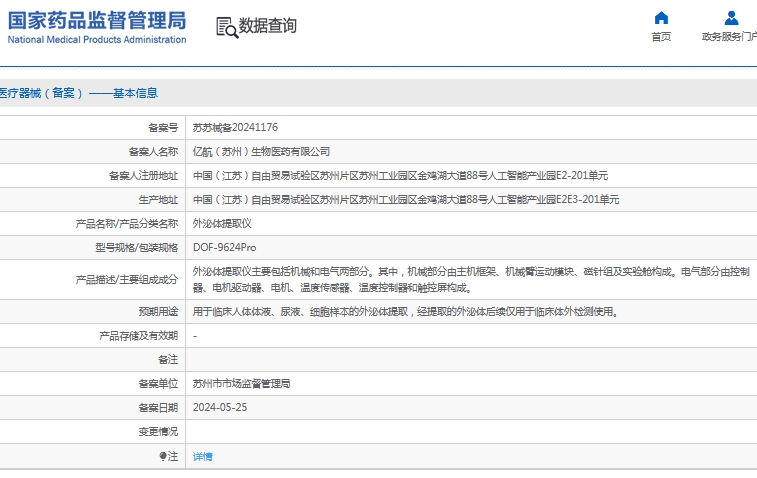Click the model value DOF-9624Pro
Image resolution: width=757 pixels, height=478 pixels.
[x=224, y=248]
